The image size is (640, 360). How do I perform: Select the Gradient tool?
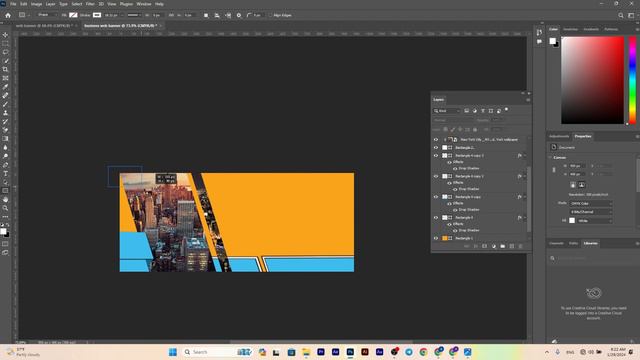(x=5, y=139)
